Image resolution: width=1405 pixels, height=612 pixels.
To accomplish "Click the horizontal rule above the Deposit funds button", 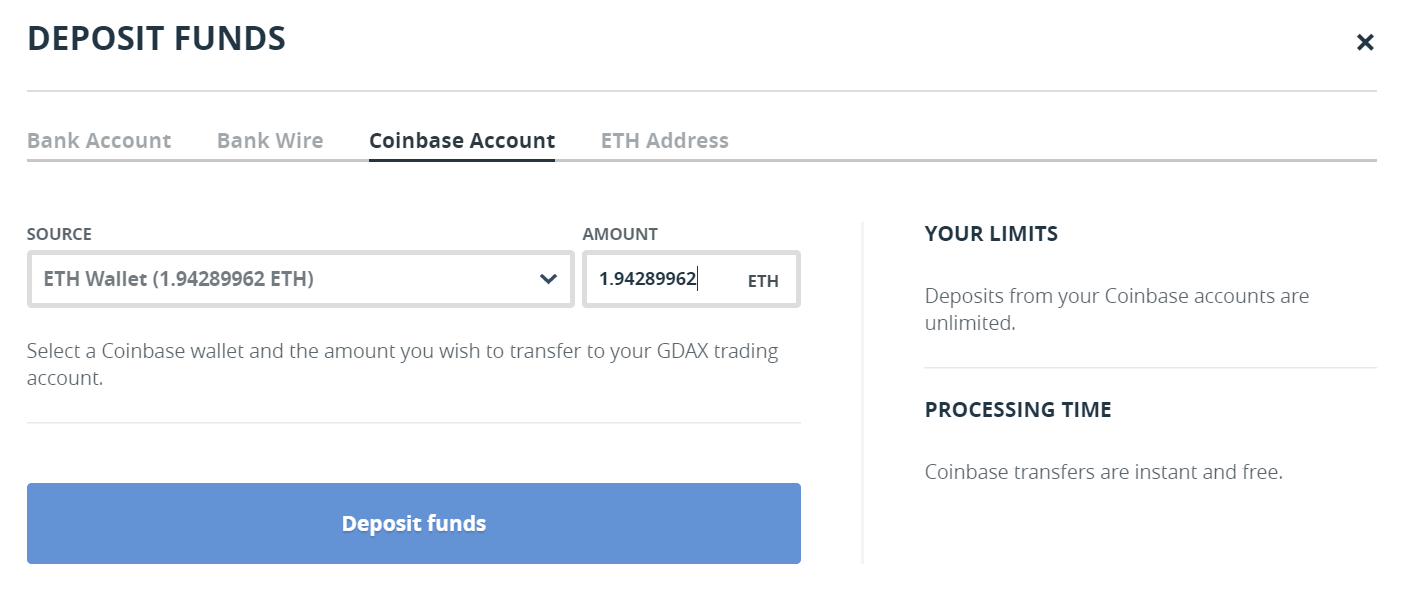I will [414, 423].
